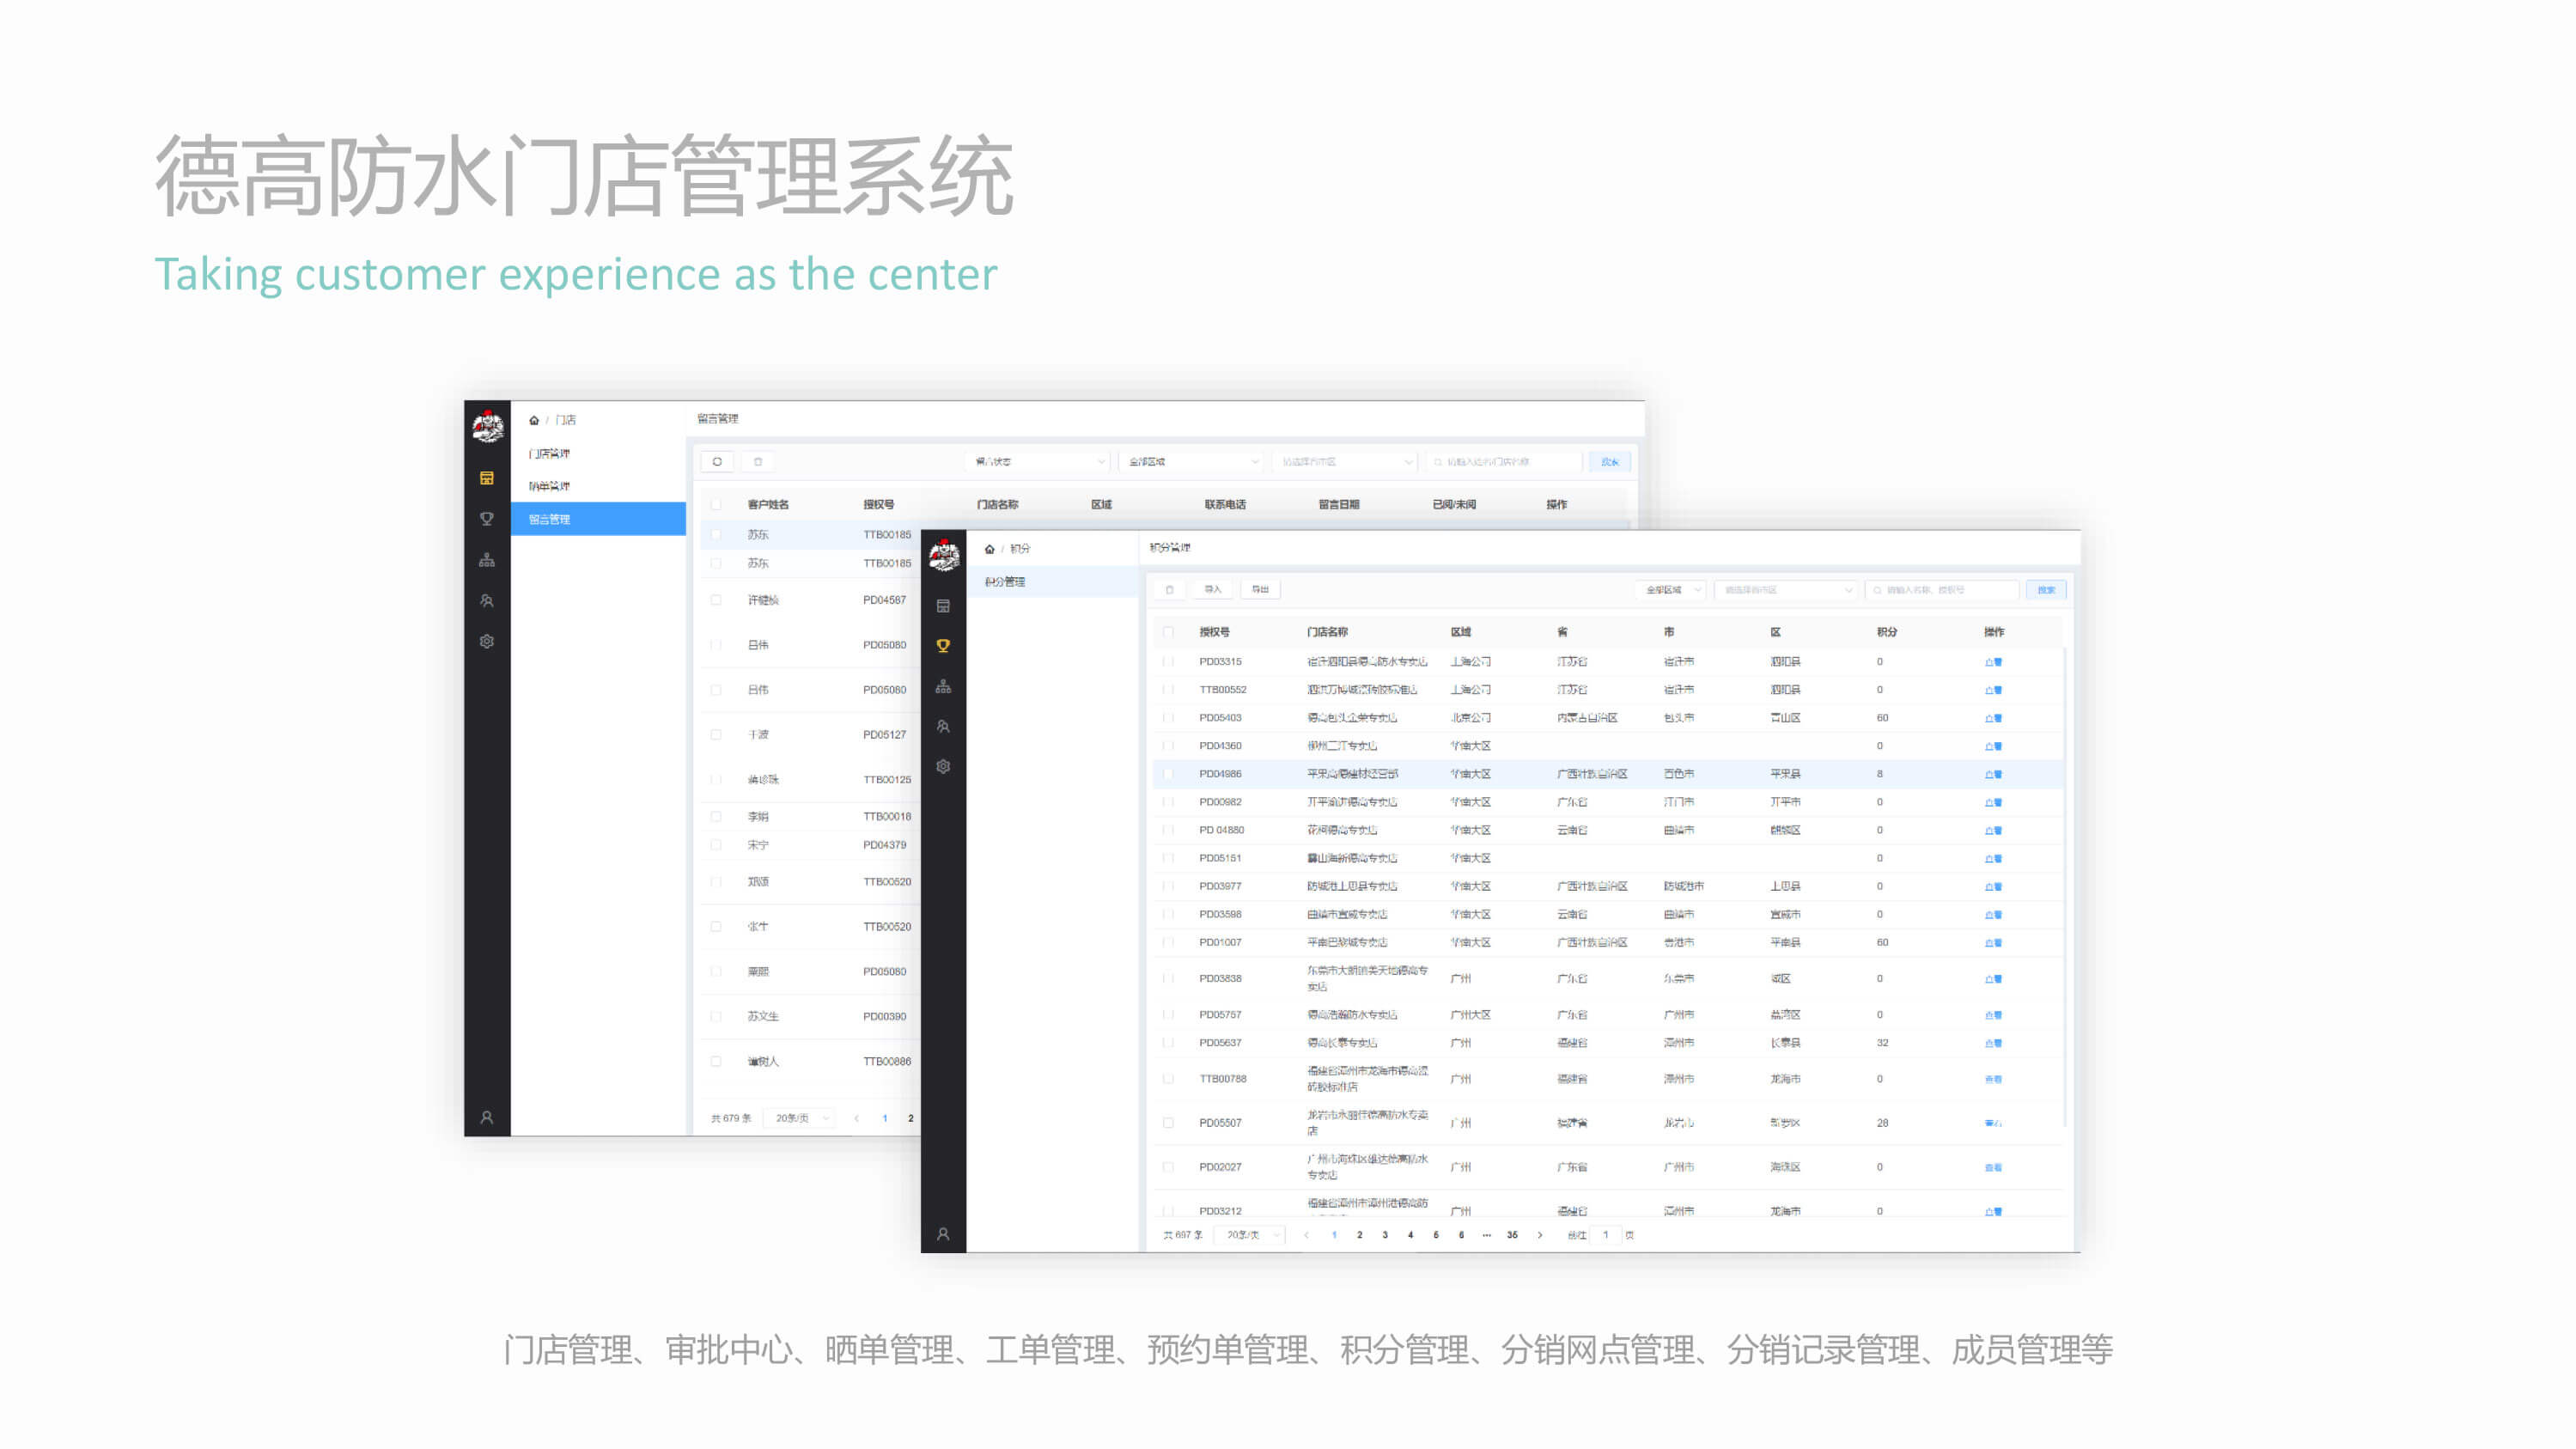The width and height of the screenshot is (2576, 1449).
Task: Click the org-chart icon in the back window's dark sidebar
Action: pos(487,560)
